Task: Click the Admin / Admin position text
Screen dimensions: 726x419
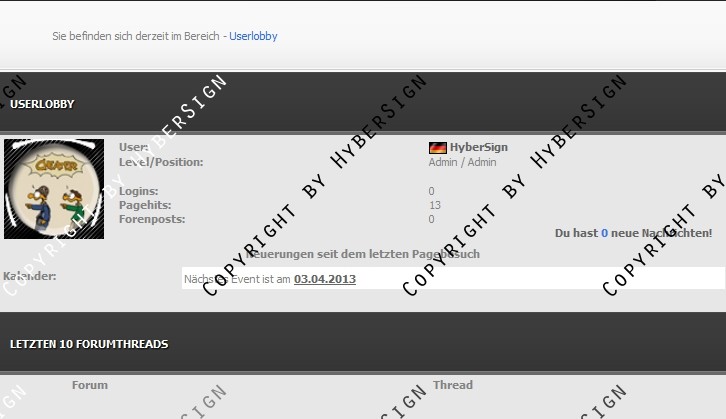Action: pos(462,162)
